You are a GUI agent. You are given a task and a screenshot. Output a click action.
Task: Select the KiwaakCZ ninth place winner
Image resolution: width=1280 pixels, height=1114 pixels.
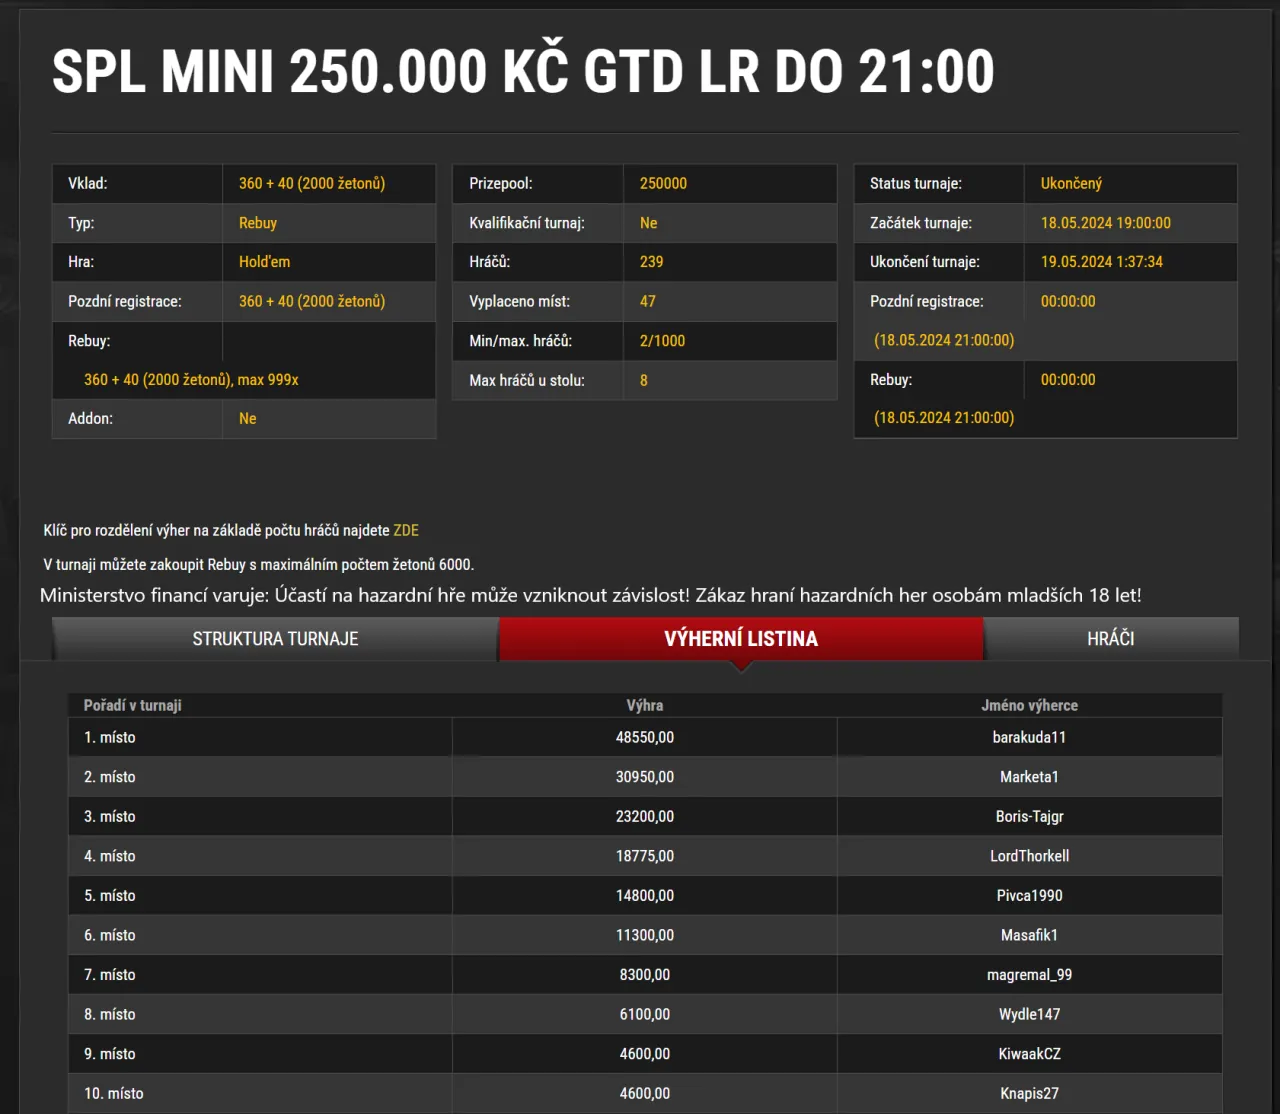pos(1029,1053)
